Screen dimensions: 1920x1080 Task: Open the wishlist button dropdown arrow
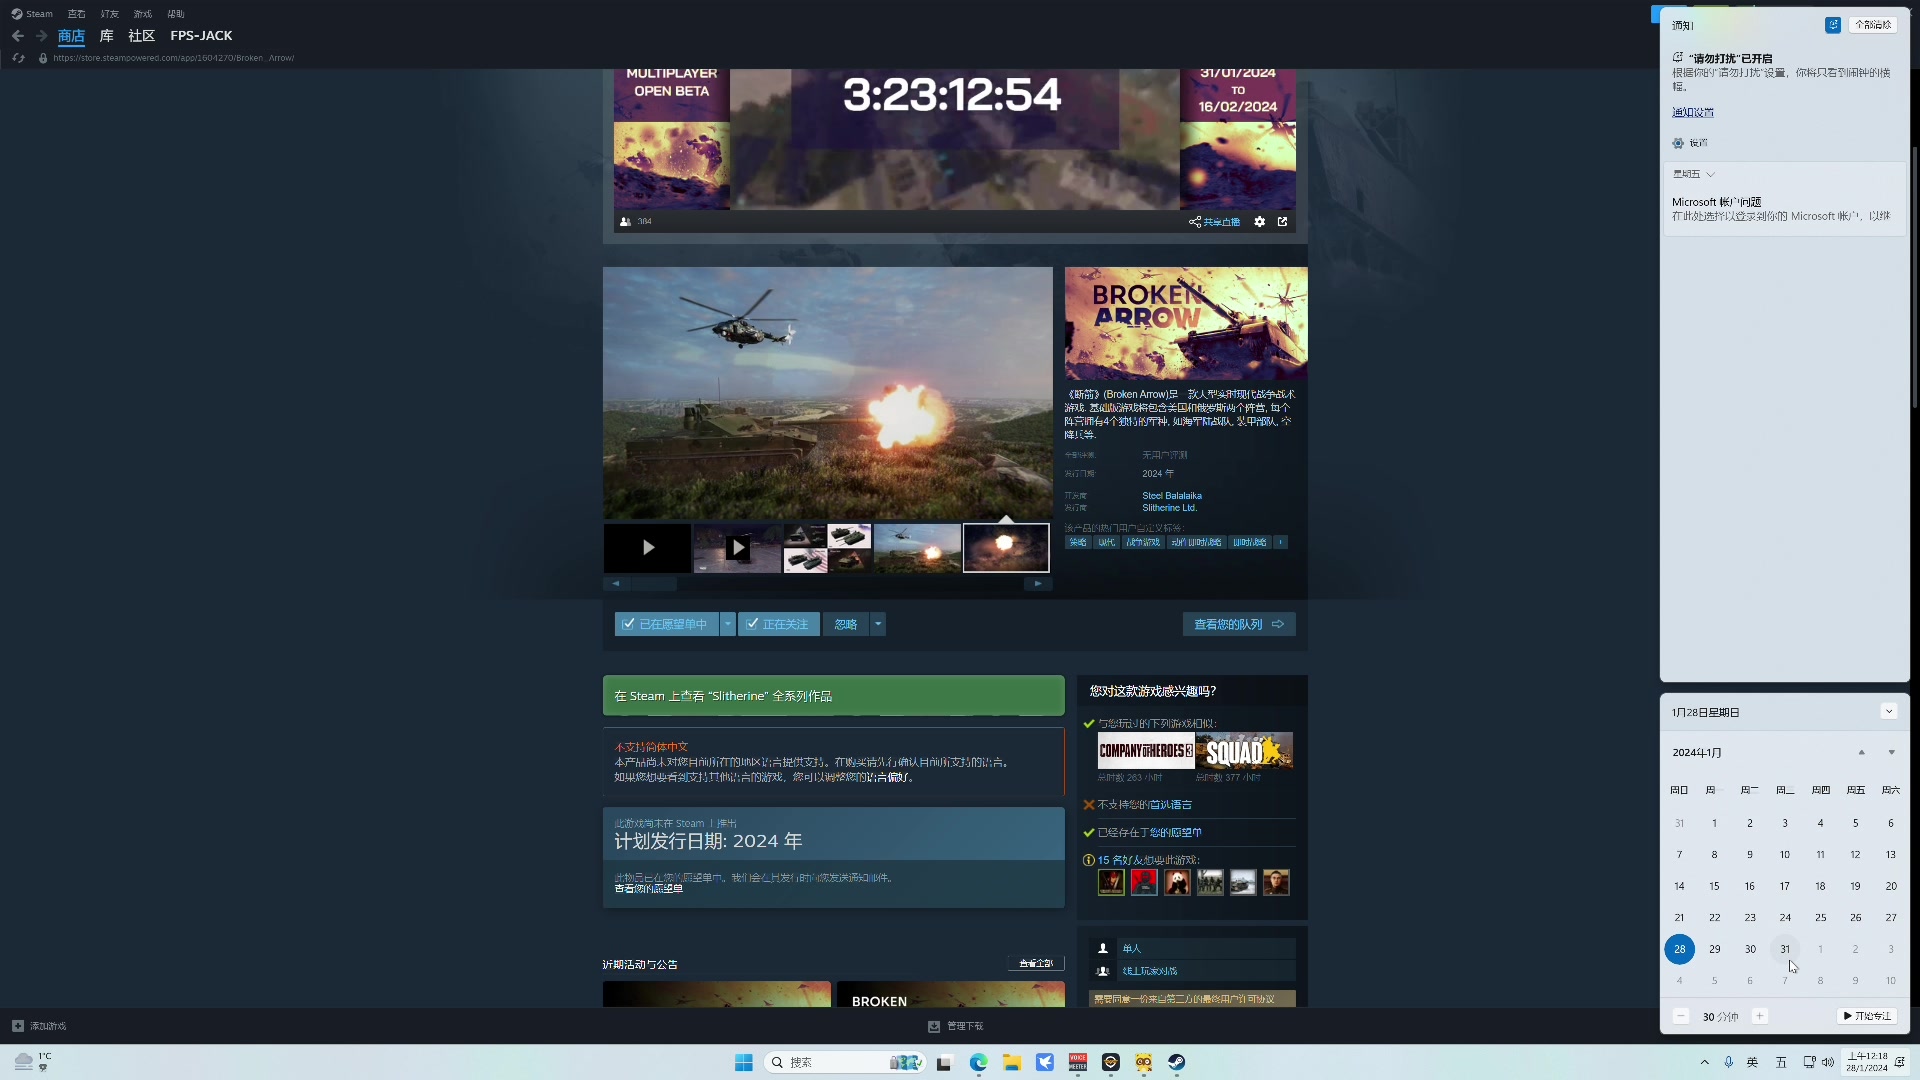[728, 624]
